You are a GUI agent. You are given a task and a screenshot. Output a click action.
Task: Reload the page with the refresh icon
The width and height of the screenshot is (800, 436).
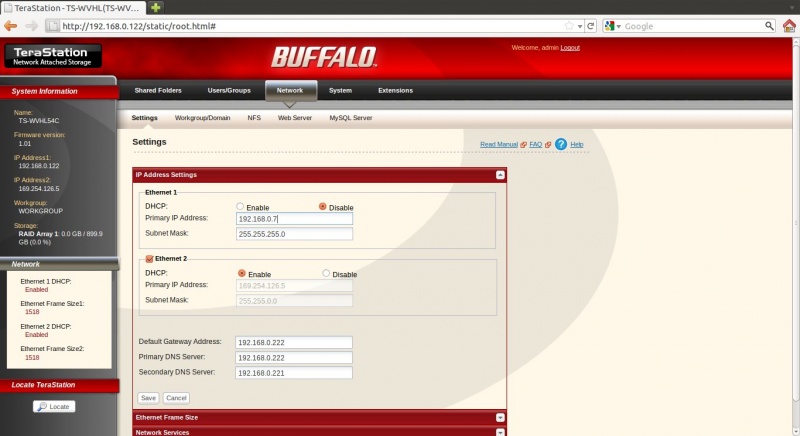click(591, 26)
